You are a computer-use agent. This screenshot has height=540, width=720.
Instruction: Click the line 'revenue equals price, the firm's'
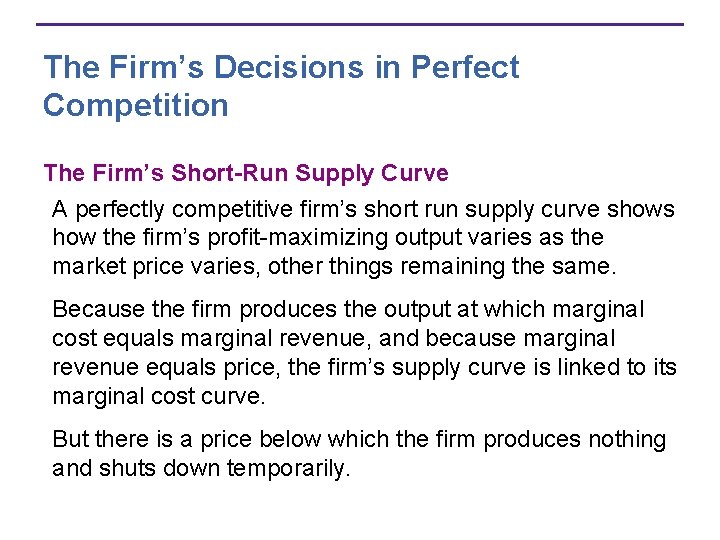click(365, 368)
